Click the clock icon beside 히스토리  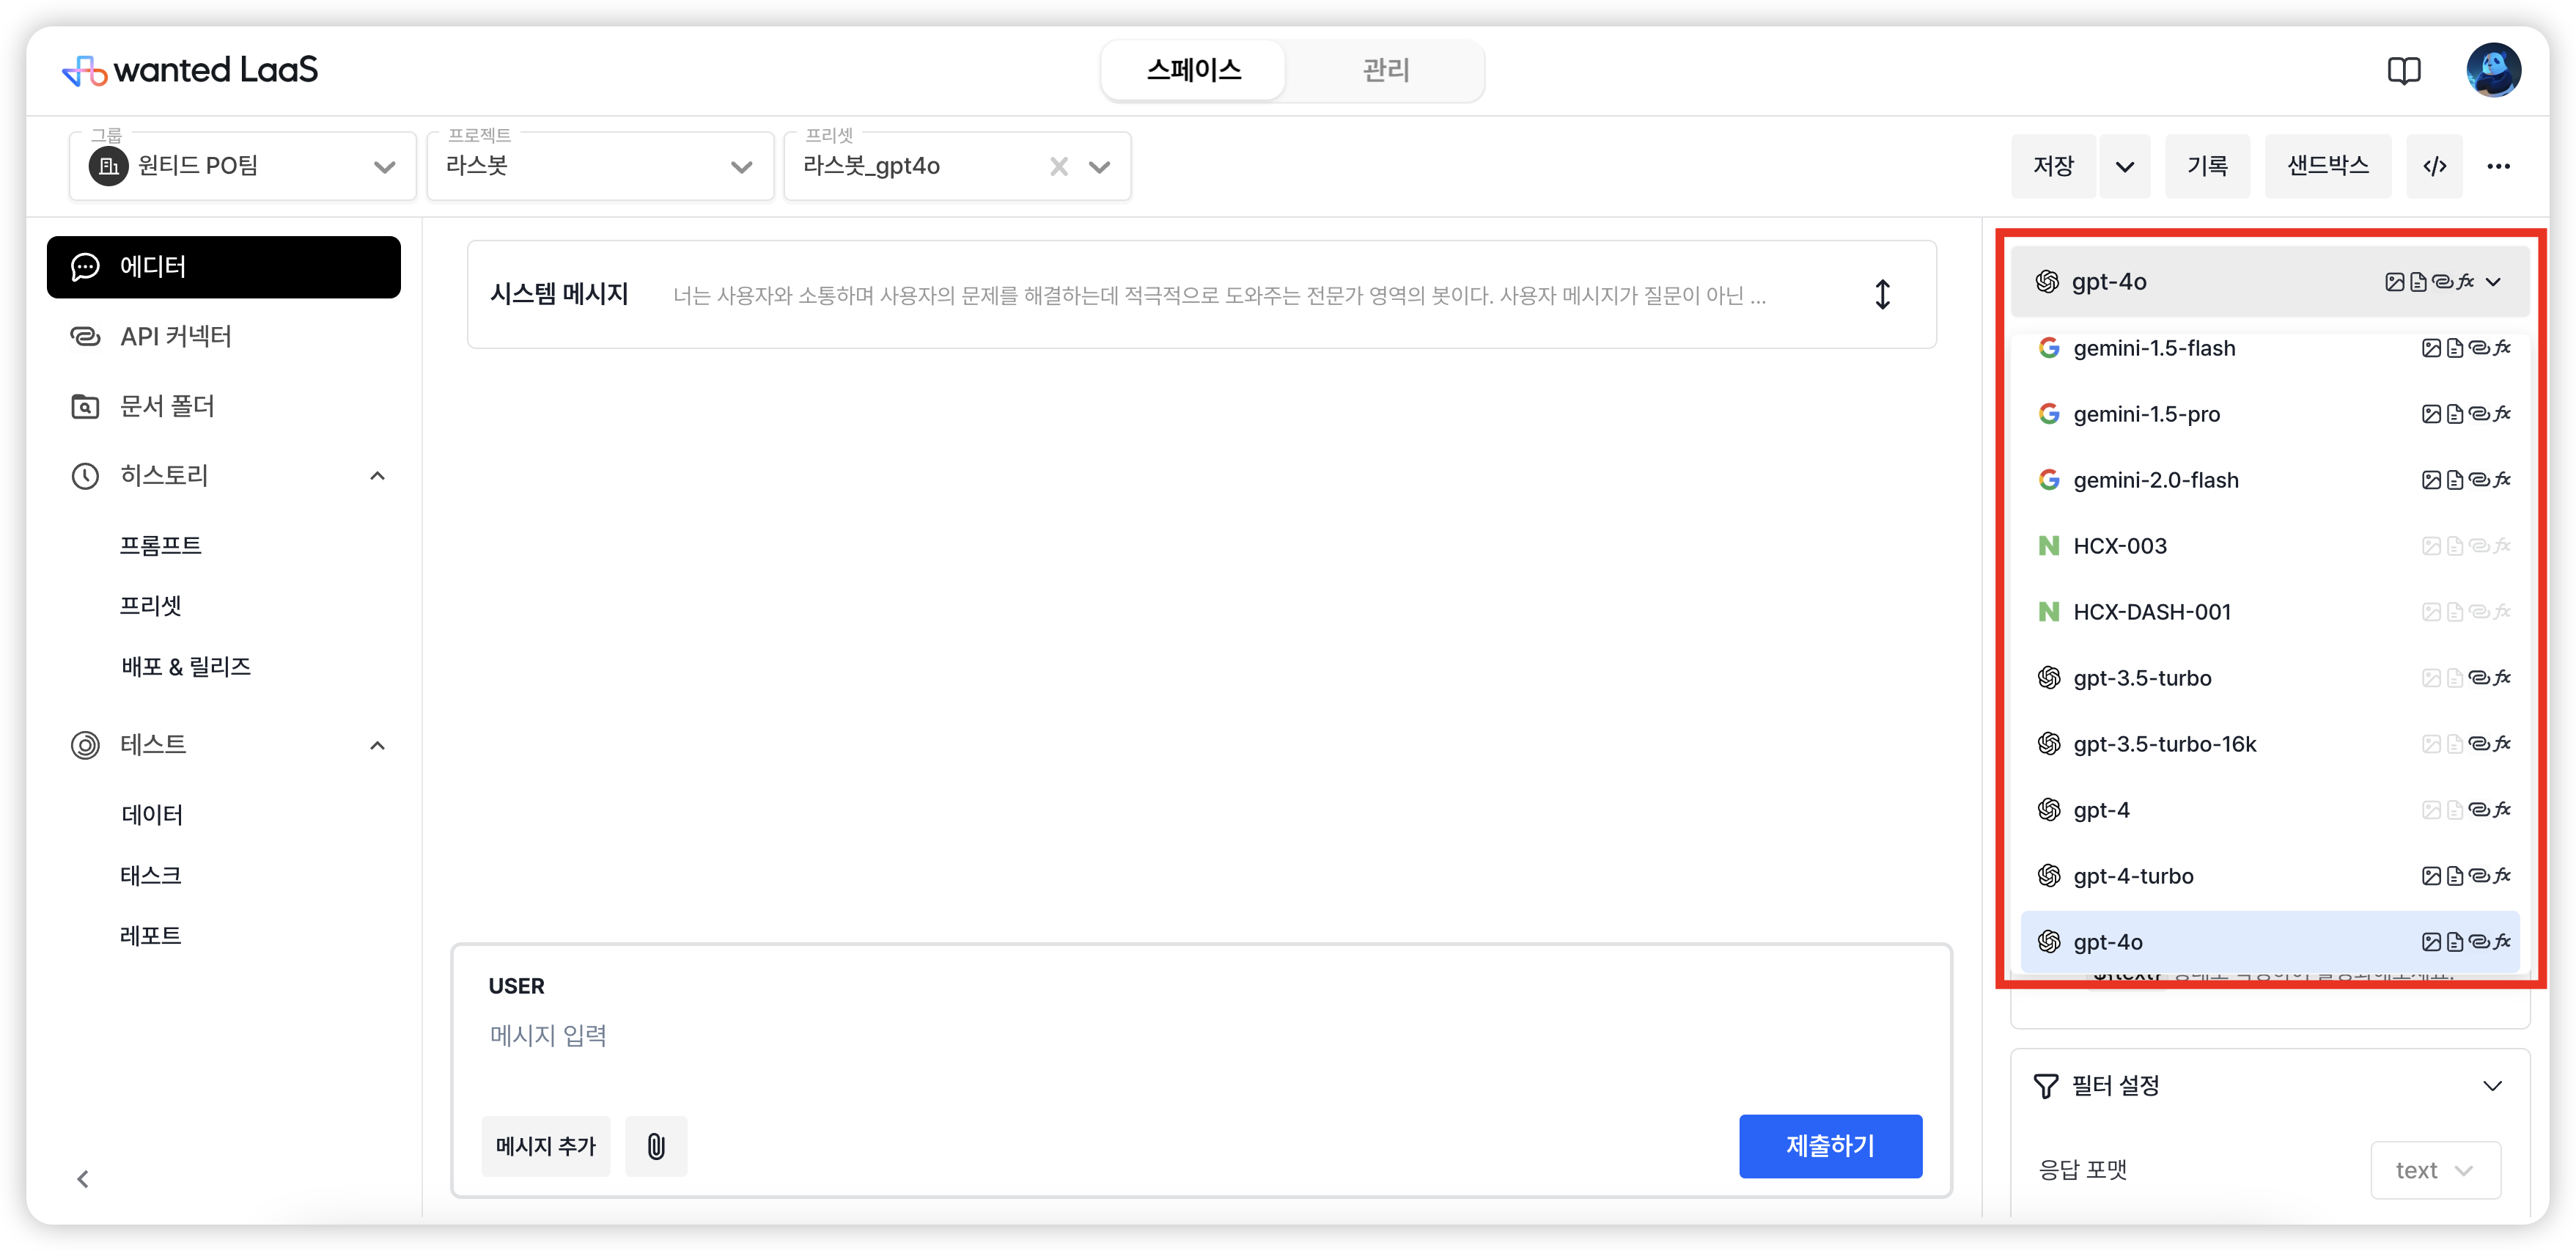[x=85, y=476]
